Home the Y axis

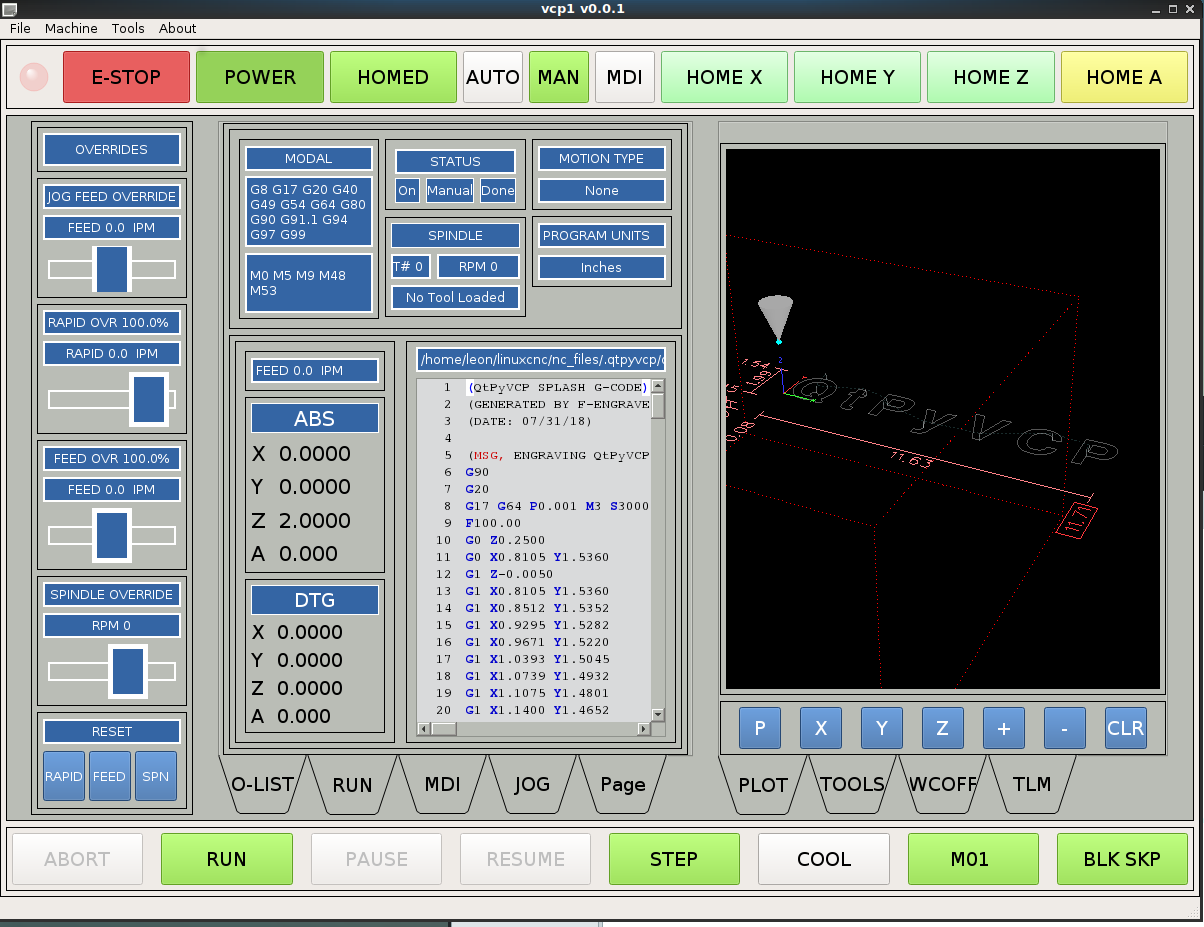click(x=858, y=77)
